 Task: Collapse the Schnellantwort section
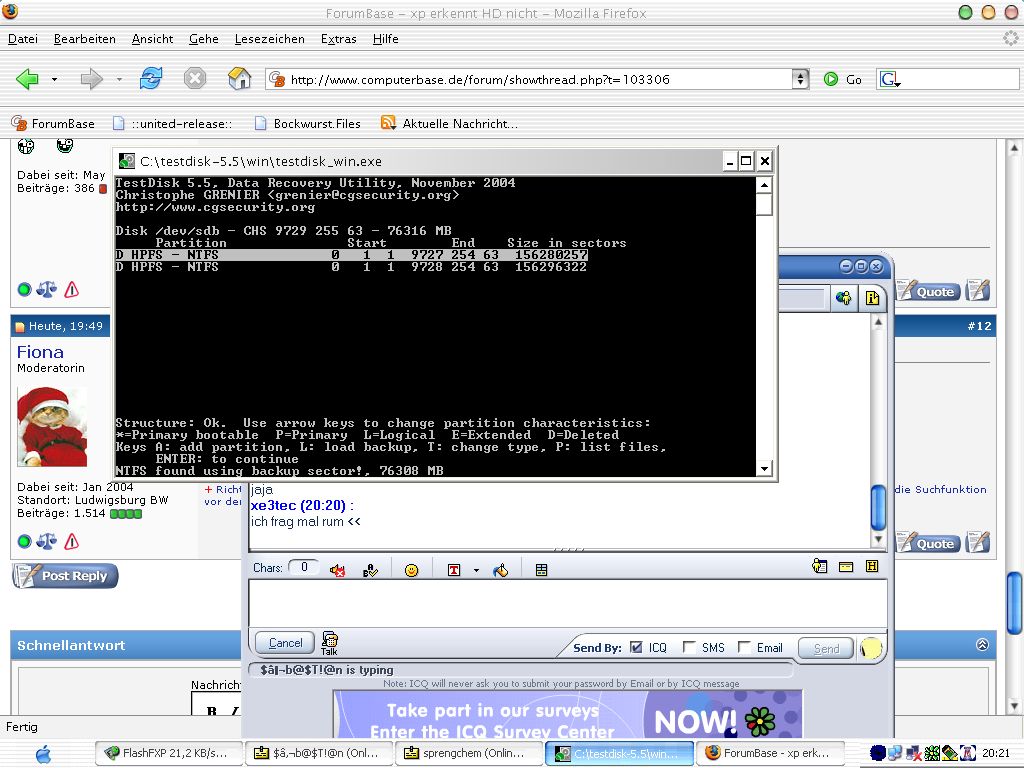pyautogui.click(x=982, y=645)
